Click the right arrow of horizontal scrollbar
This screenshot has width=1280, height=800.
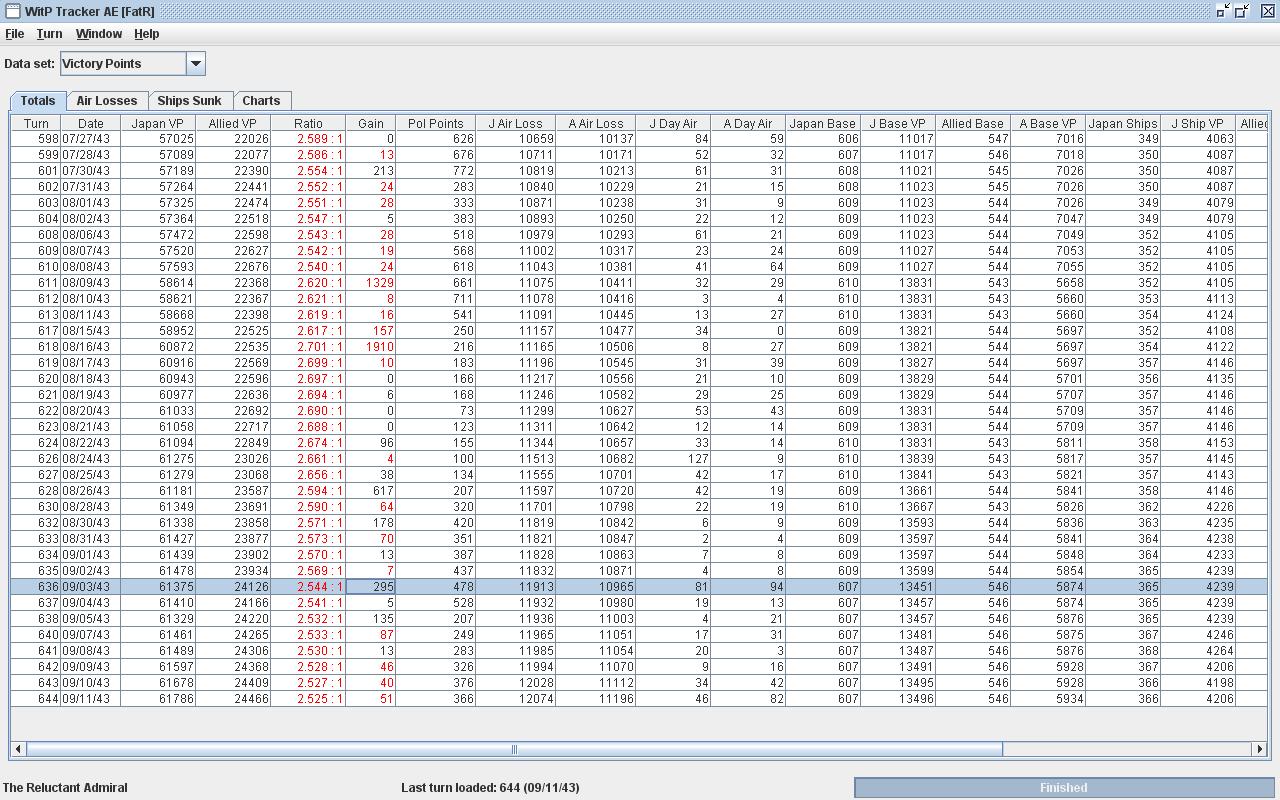pos(1260,749)
